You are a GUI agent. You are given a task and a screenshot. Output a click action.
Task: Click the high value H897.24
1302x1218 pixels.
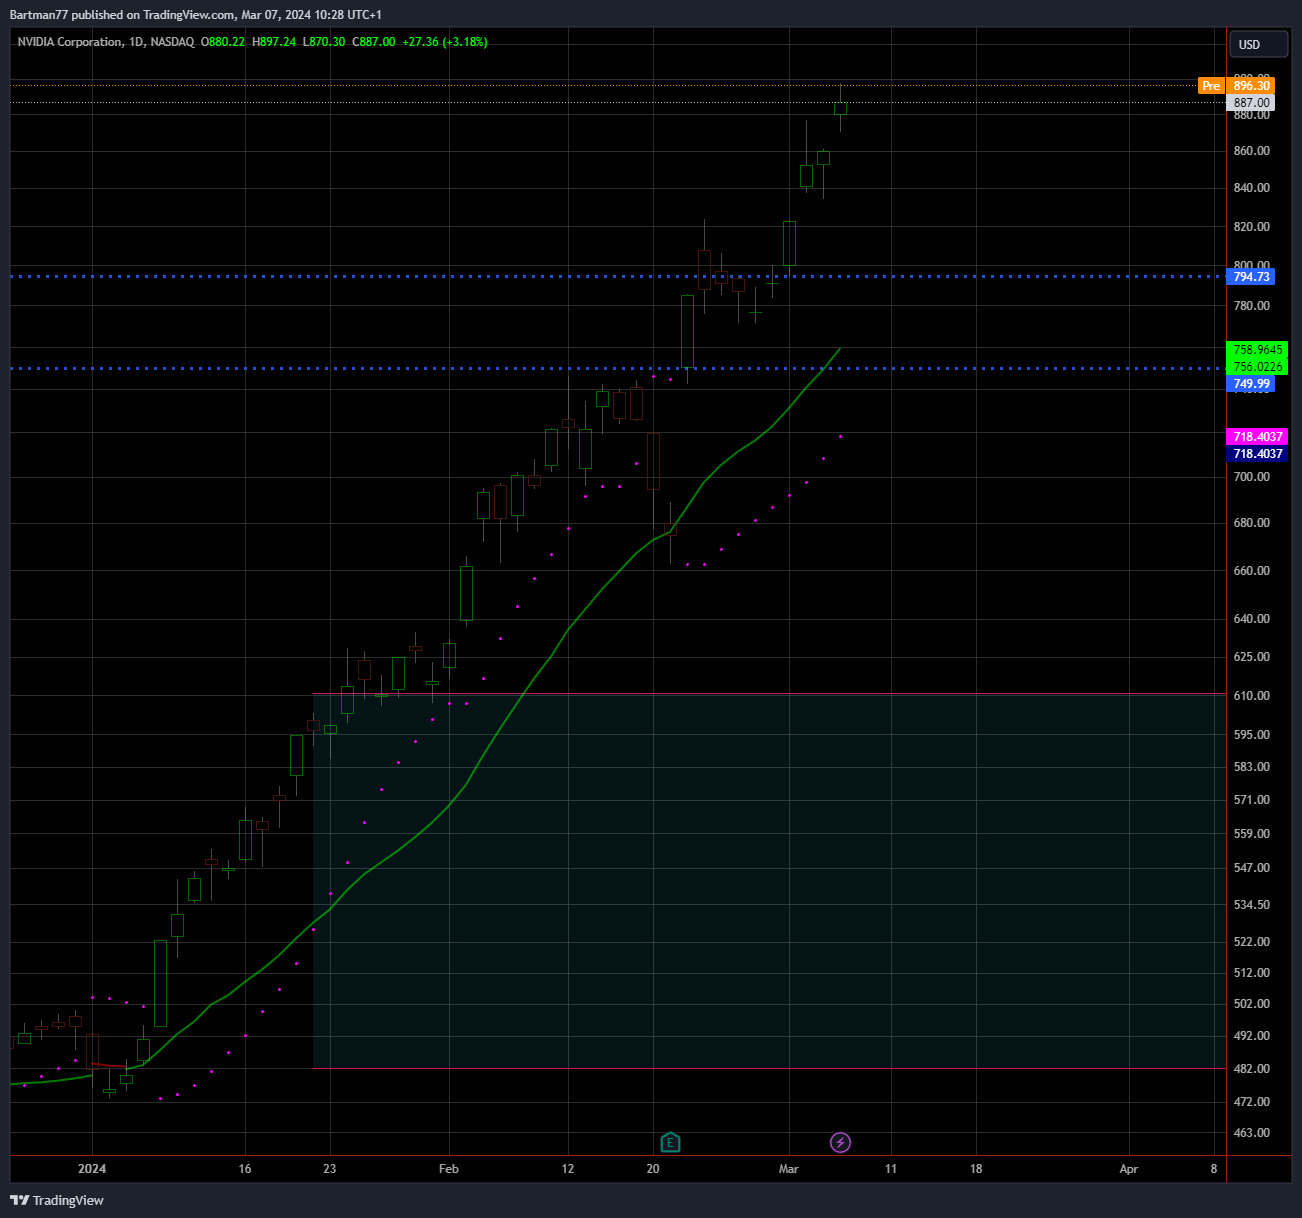(x=274, y=42)
